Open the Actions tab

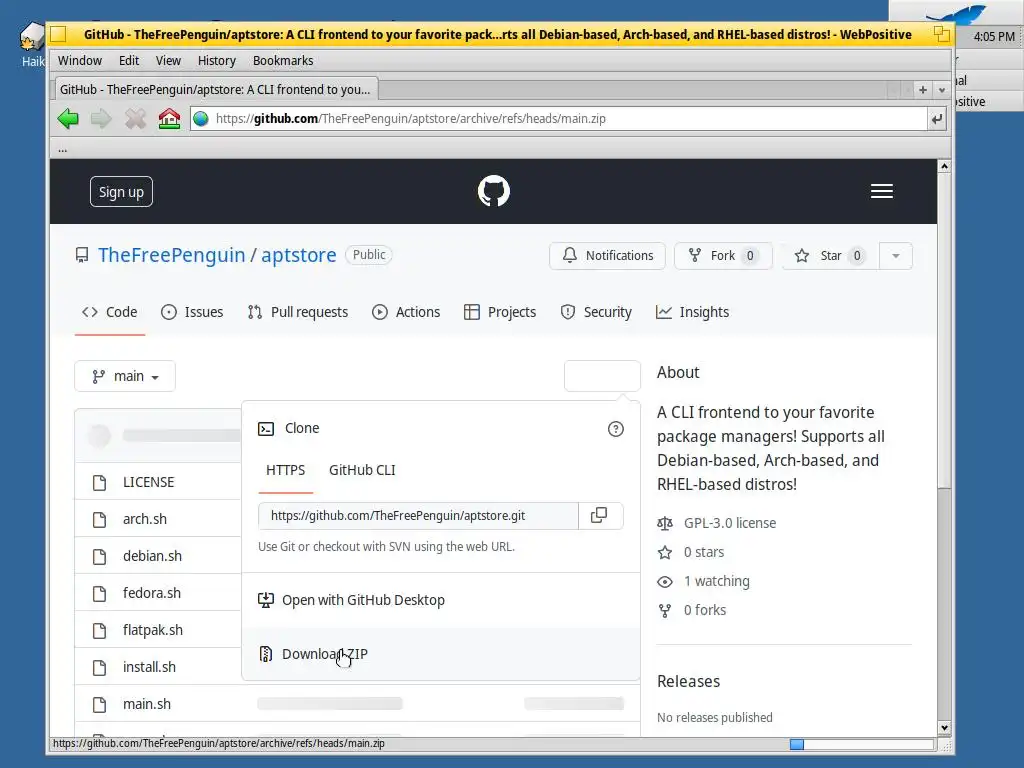(406, 312)
